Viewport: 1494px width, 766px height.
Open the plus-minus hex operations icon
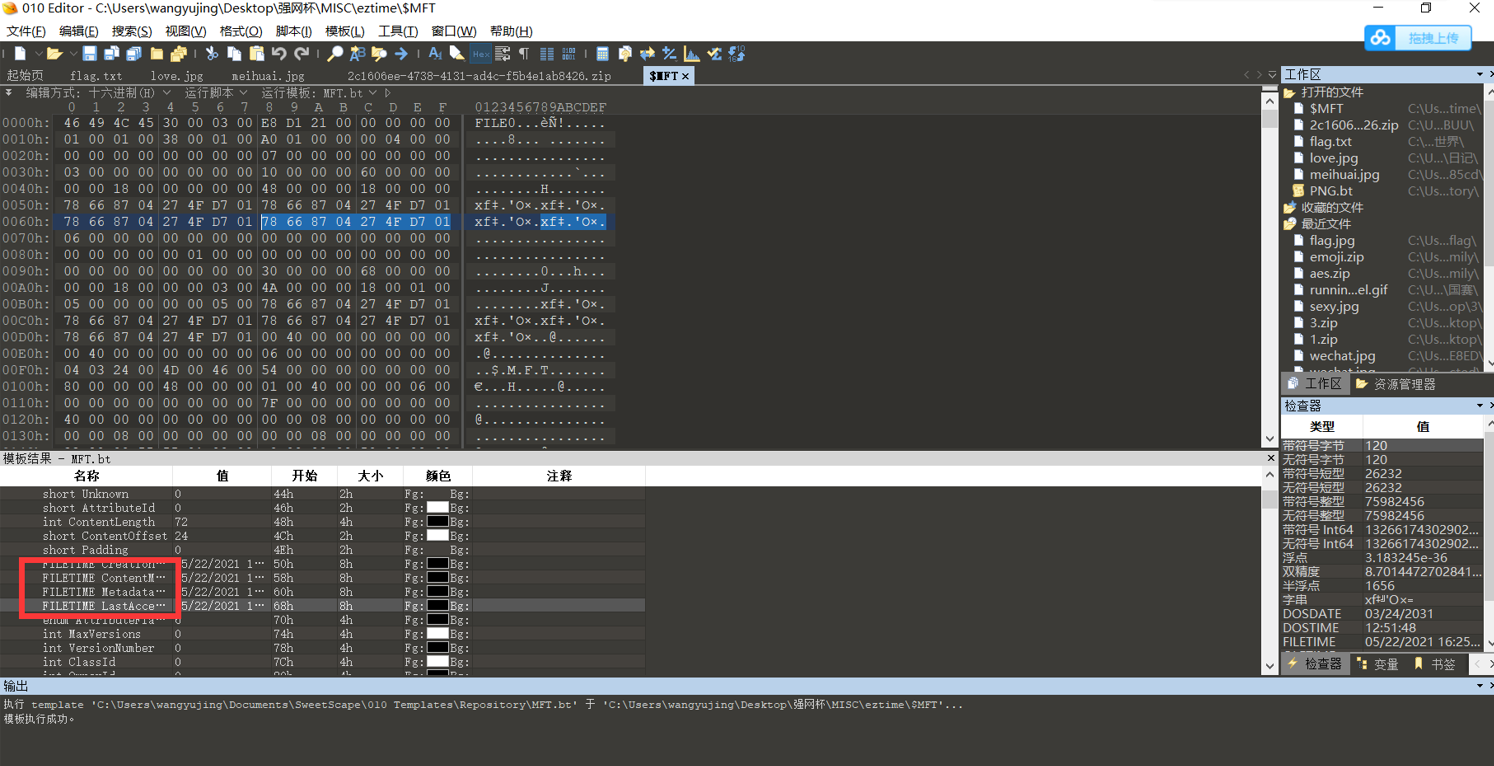click(669, 54)
